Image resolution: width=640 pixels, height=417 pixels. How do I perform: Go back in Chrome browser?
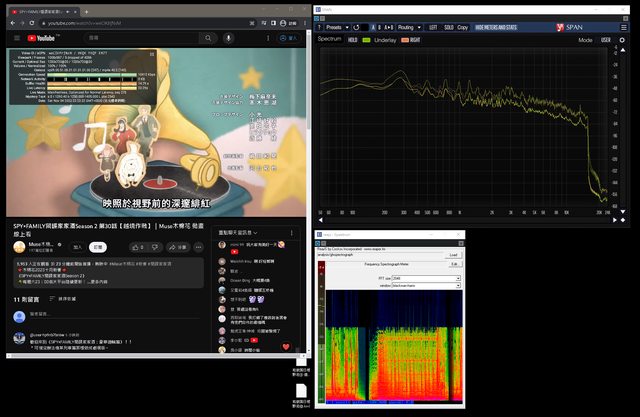coord(13,23)
